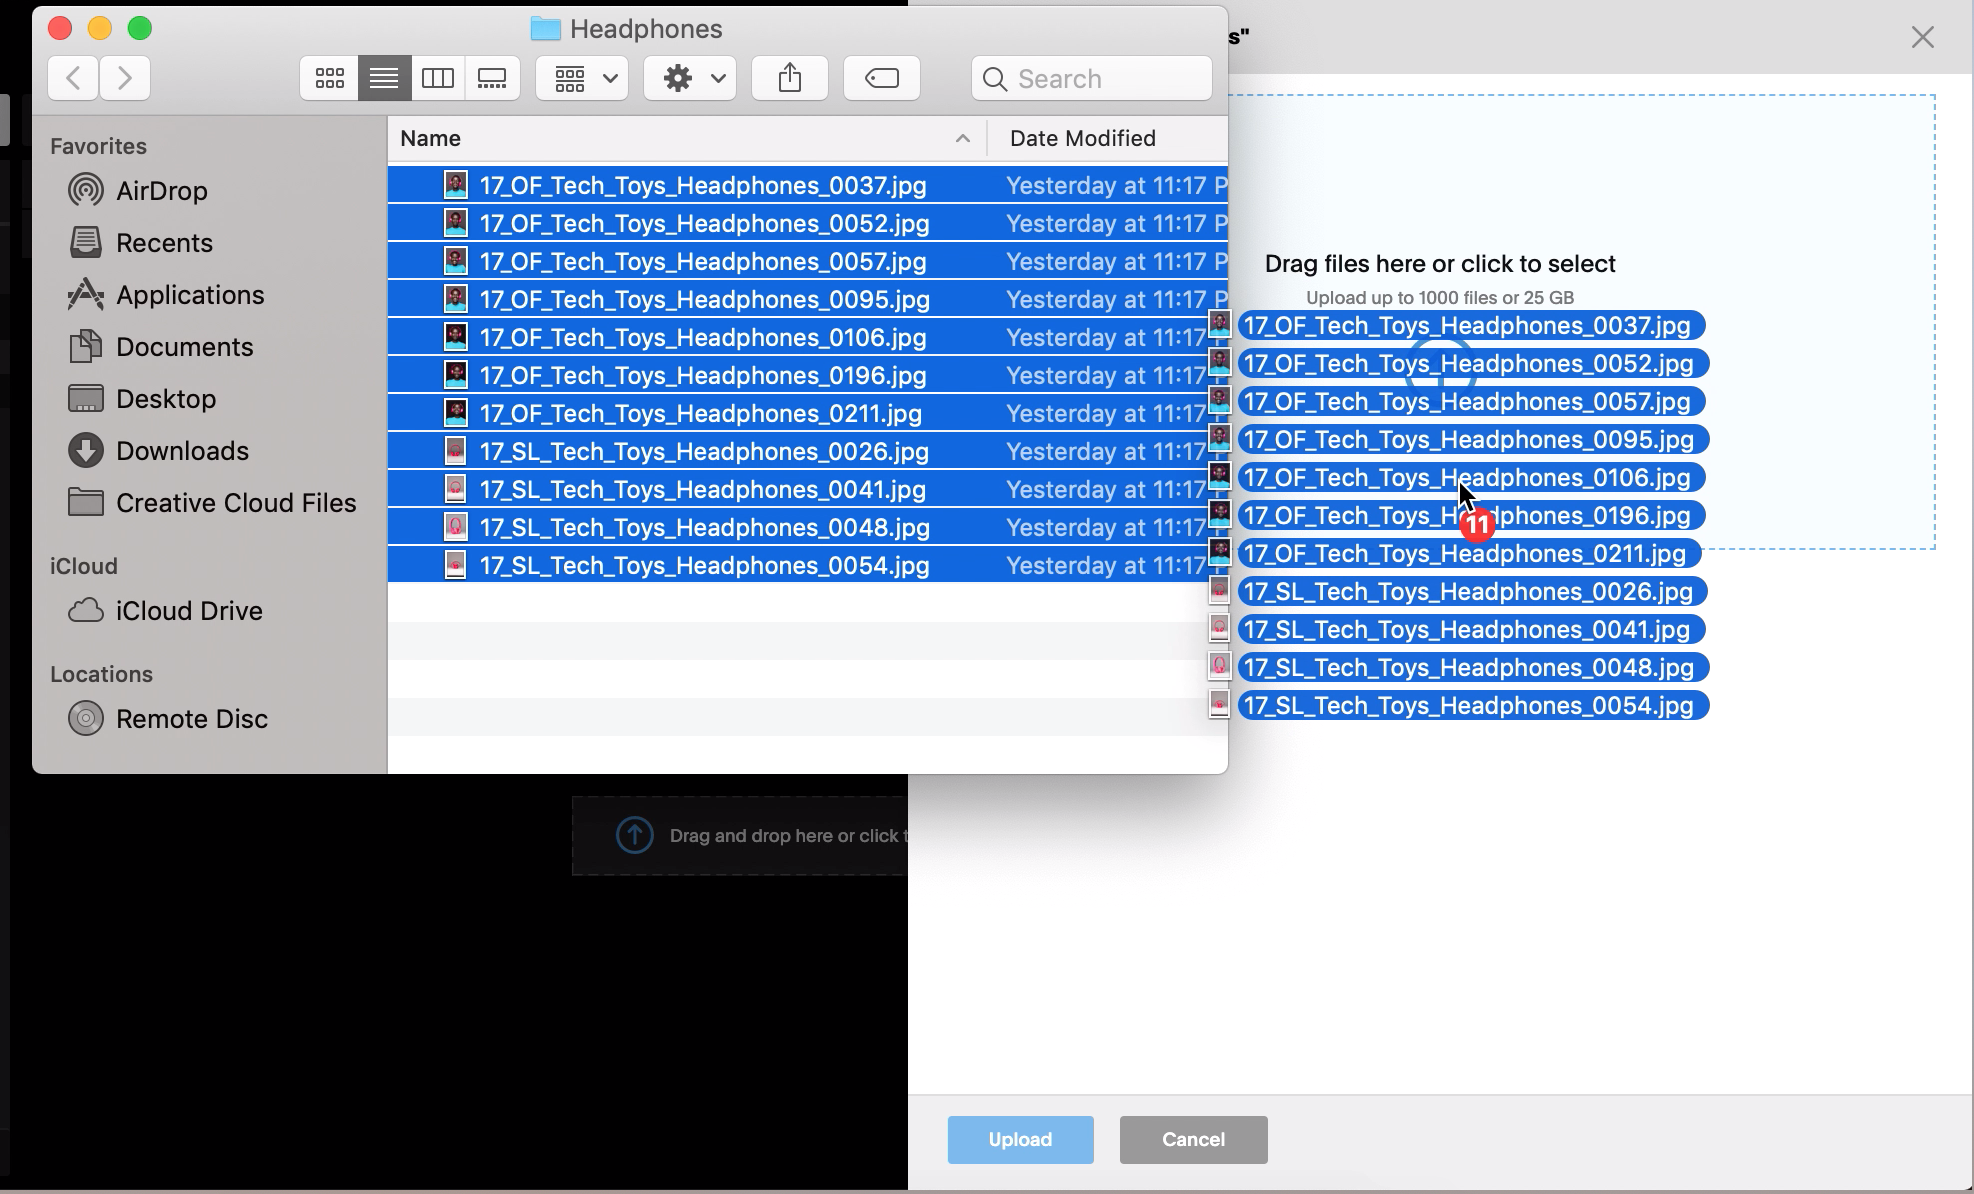Click the Cancel button in upload dialog
Screen dimensions: 1974x1194
pos(1193,1139)
